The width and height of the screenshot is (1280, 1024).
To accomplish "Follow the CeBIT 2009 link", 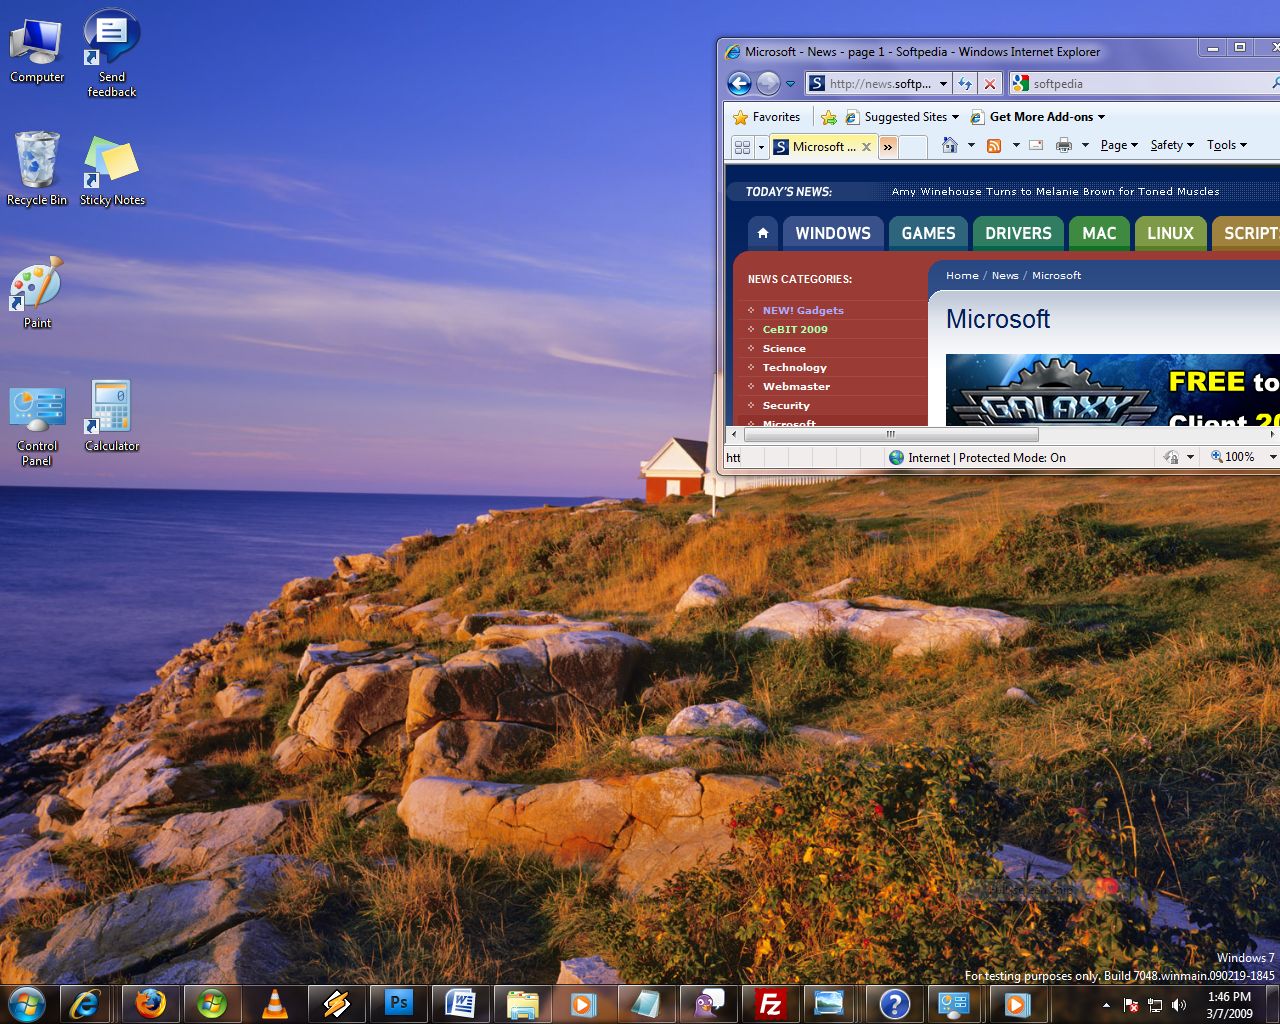I will 794,329.
